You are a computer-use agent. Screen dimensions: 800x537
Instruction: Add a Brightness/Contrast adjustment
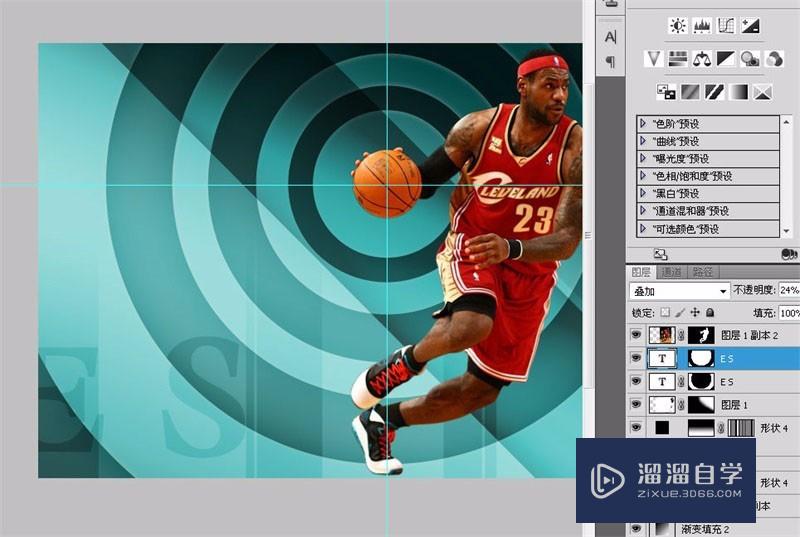pyautogui.click(x=678, y=25)
